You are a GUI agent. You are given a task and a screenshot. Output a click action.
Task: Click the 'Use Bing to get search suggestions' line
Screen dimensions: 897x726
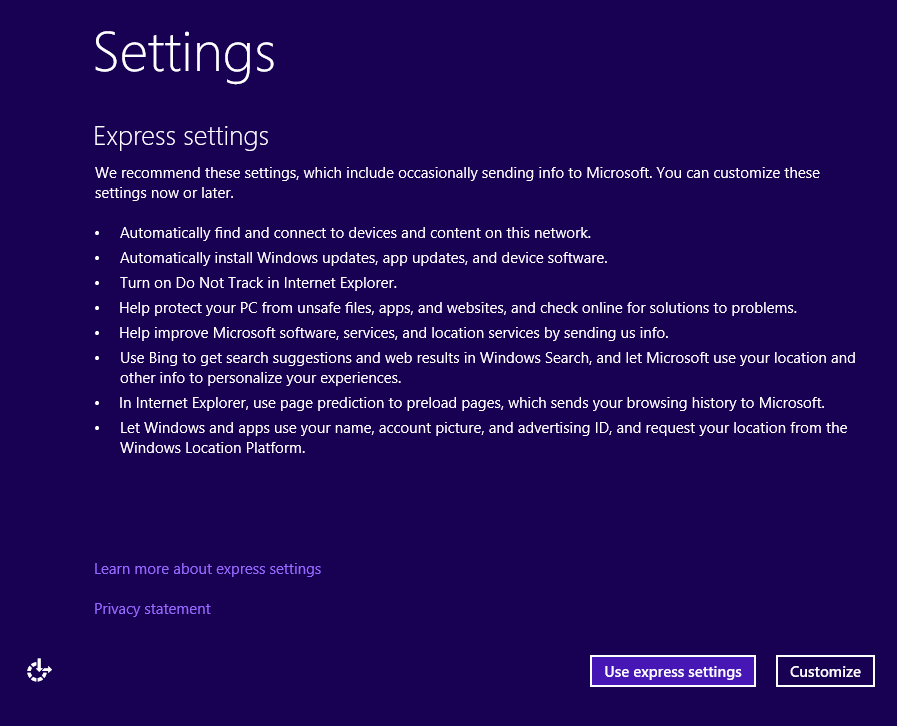[487, 358]
